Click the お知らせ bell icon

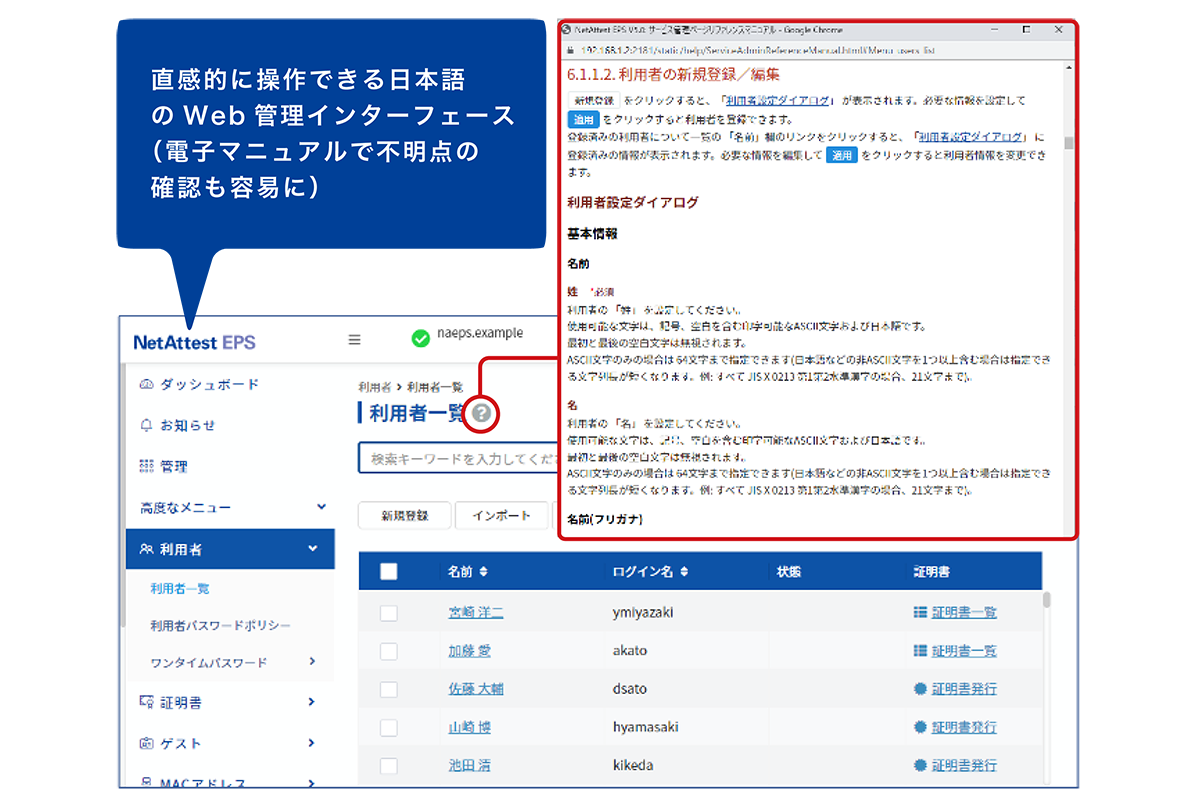tap(146, 425)
